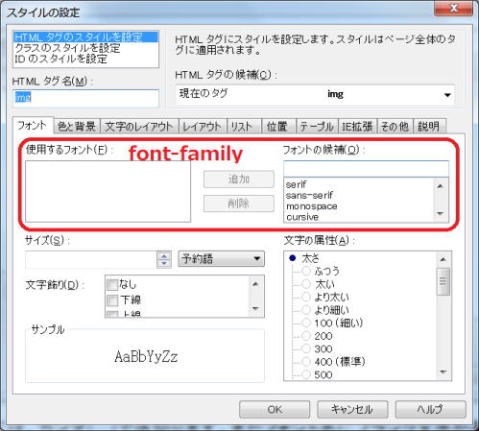The image size is (479, 431).
Task: Open the 説明 tab
Action: pos(429,126)
